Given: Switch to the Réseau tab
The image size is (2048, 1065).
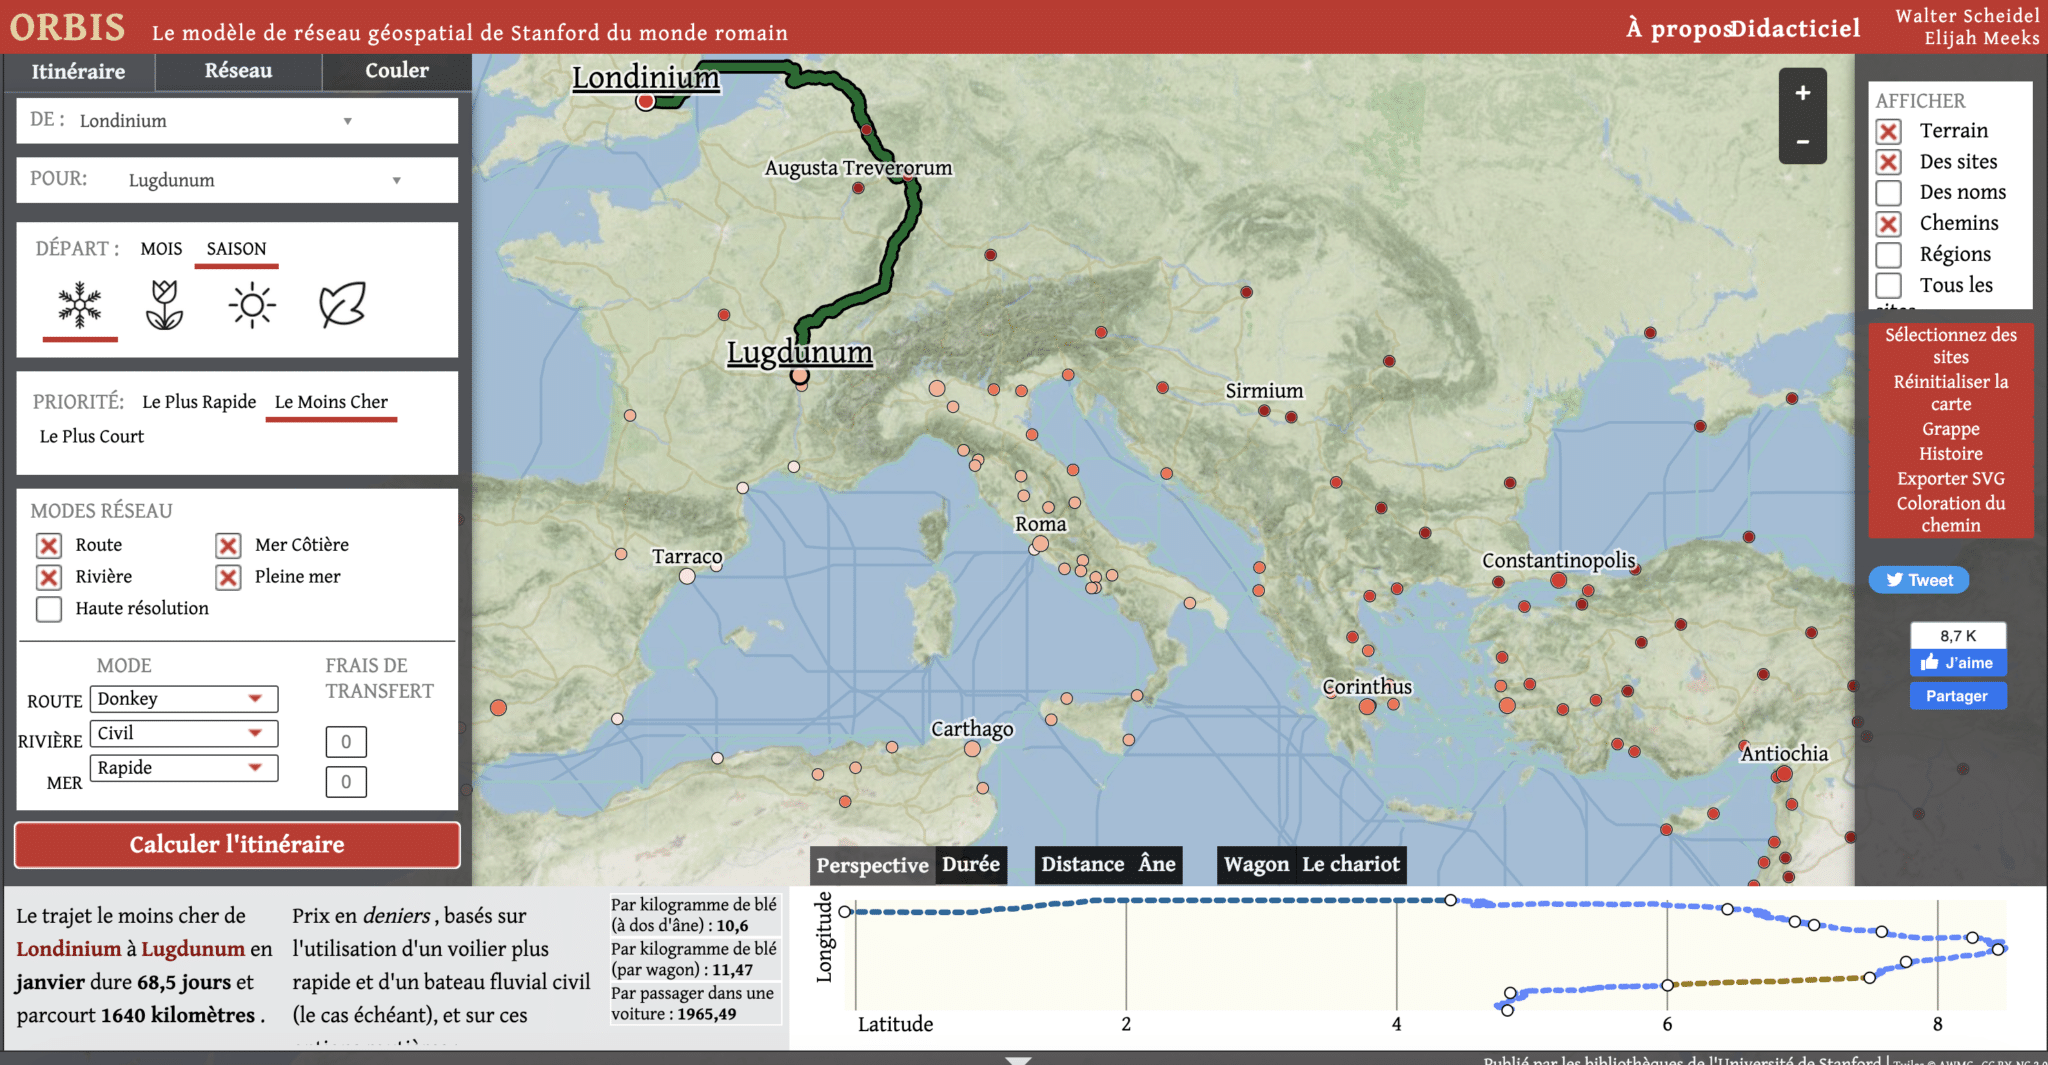Looking at the screenshot, I should point(238,71).
